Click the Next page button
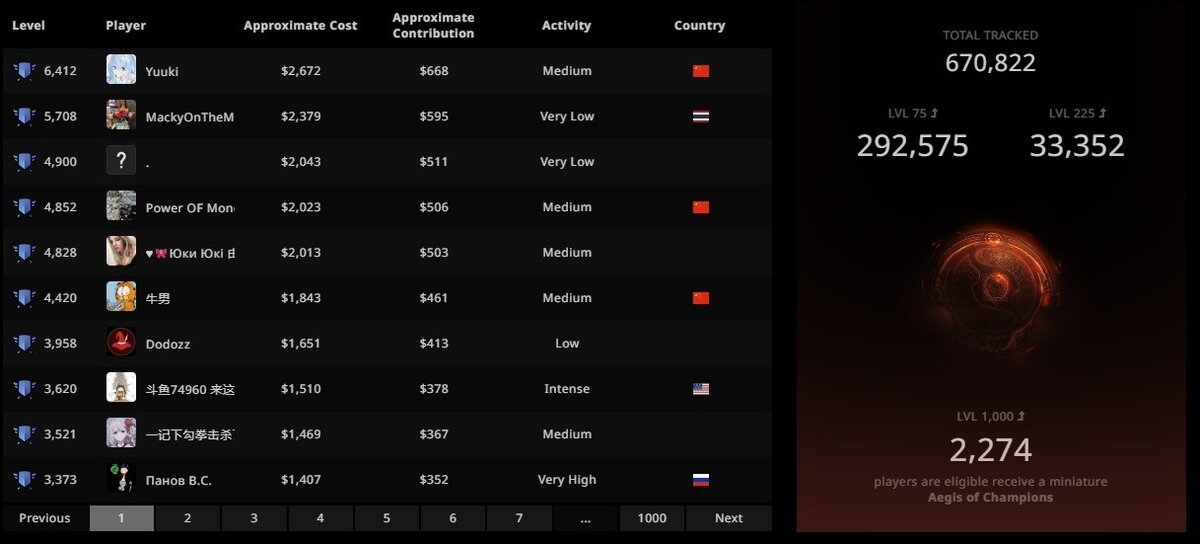The height and width of the screenshot is (544, 1200). 729,518
